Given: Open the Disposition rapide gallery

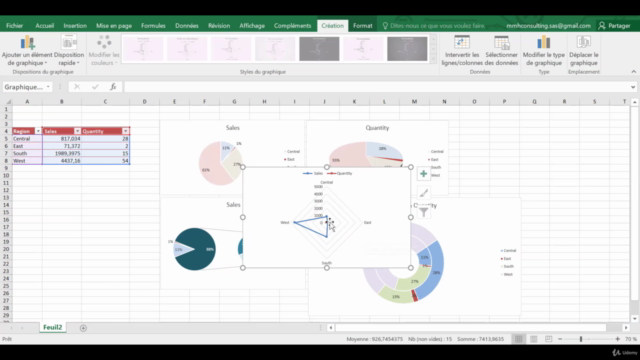Looking at the screenshot, I should [x=69, y=51].
